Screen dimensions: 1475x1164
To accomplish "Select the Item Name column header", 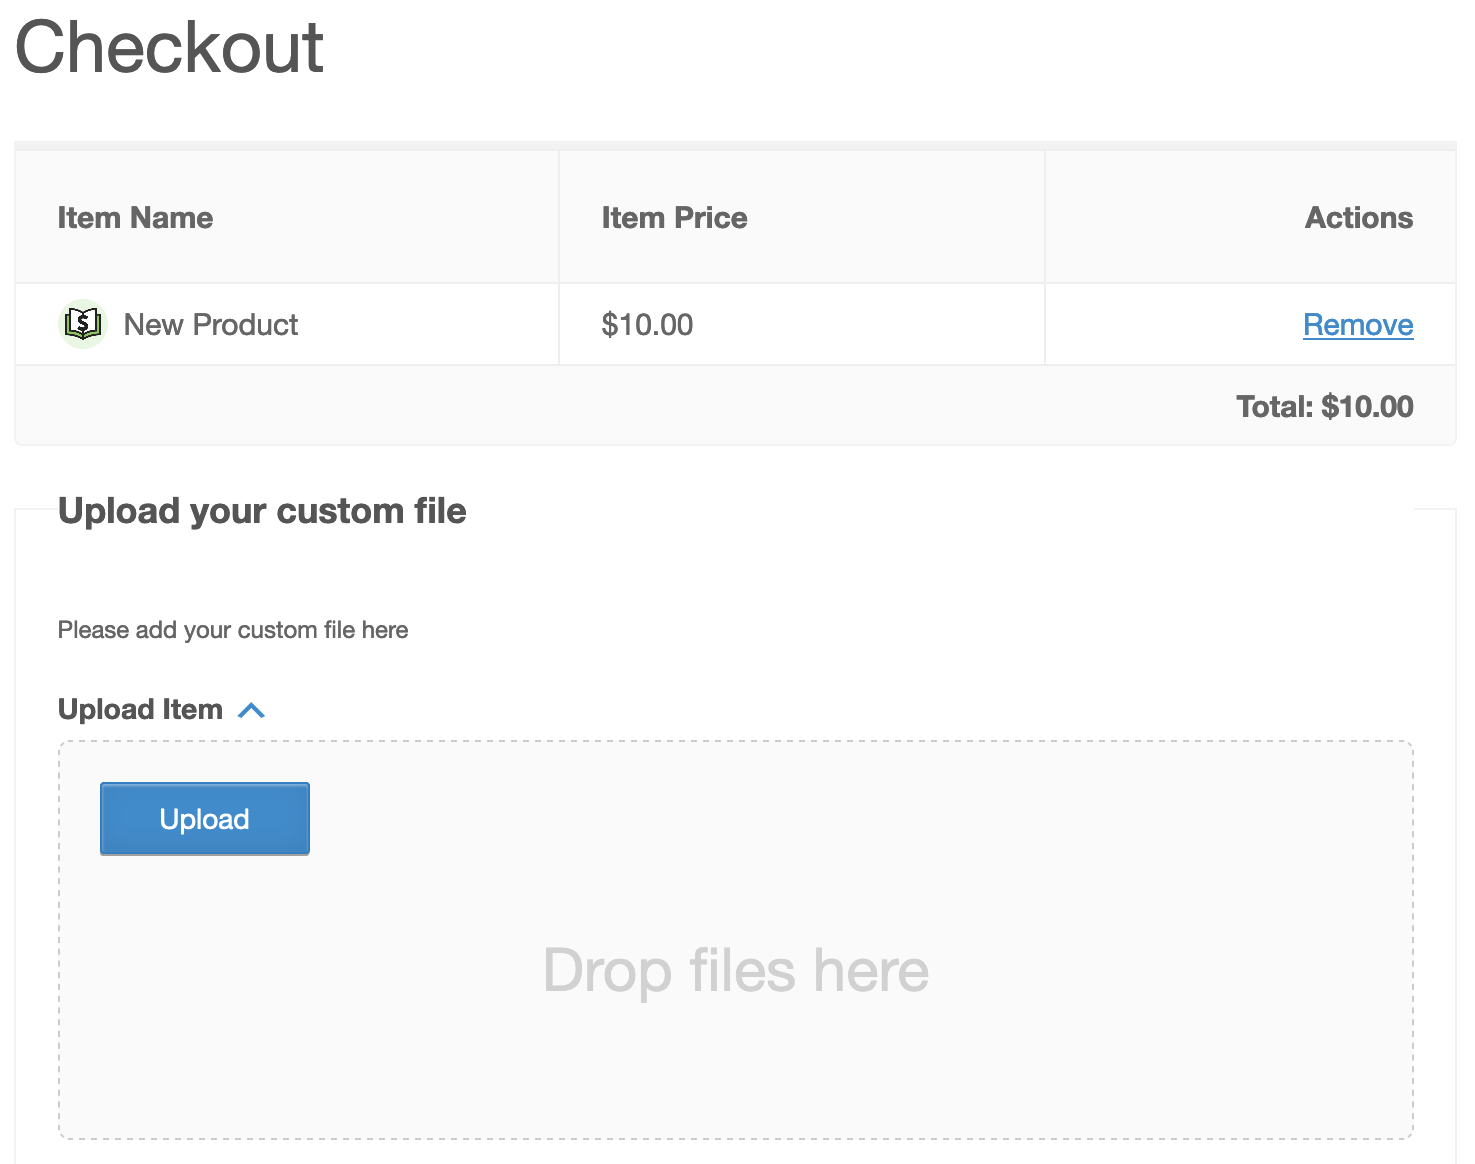I will pos(135,217).
